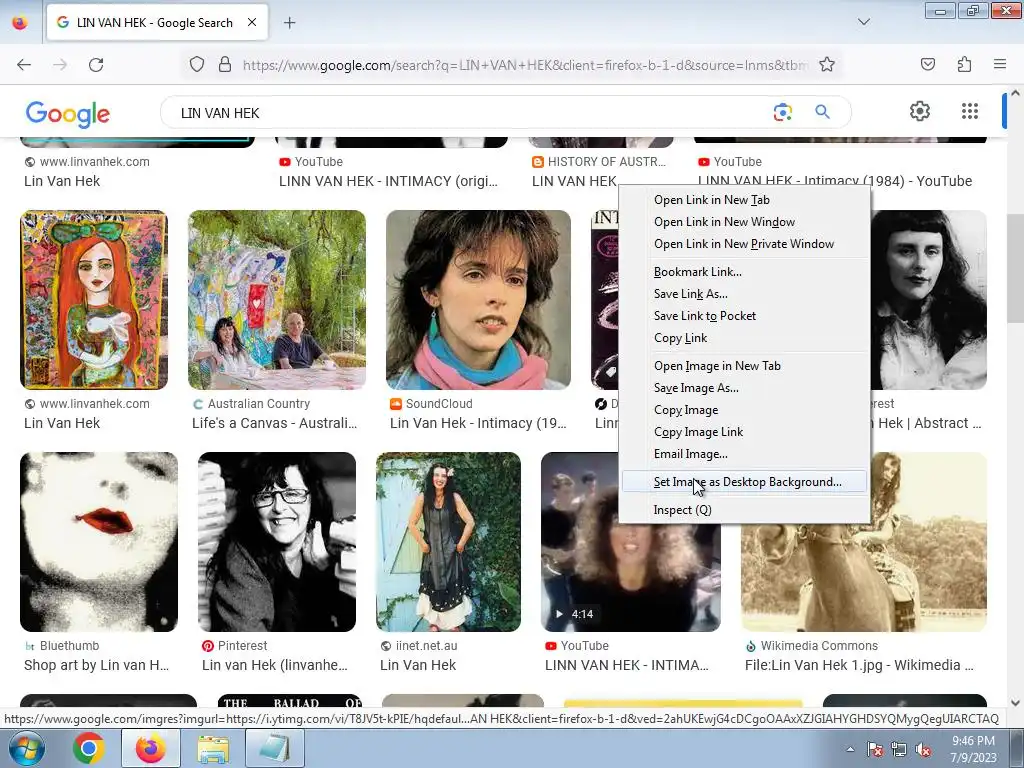Viewport: 1024px width, 768px height.
Task: Open the Pinterest black-and-white glasses photo
Action: [x=277, y=542]
